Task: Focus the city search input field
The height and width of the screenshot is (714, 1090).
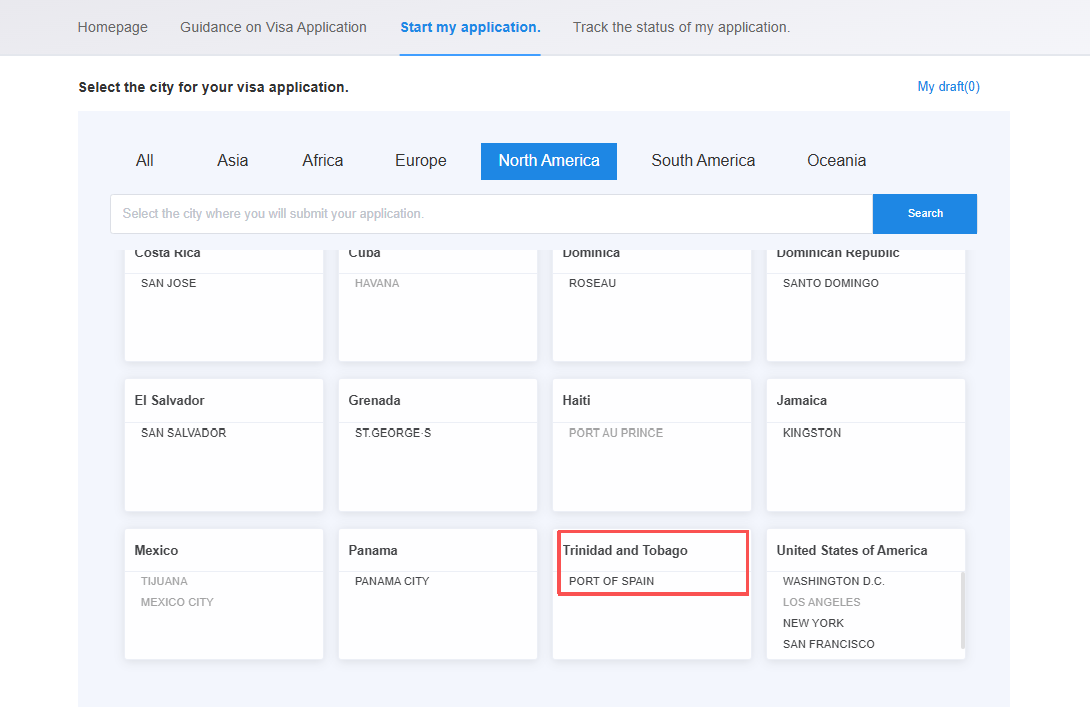Action: (491, 213)
